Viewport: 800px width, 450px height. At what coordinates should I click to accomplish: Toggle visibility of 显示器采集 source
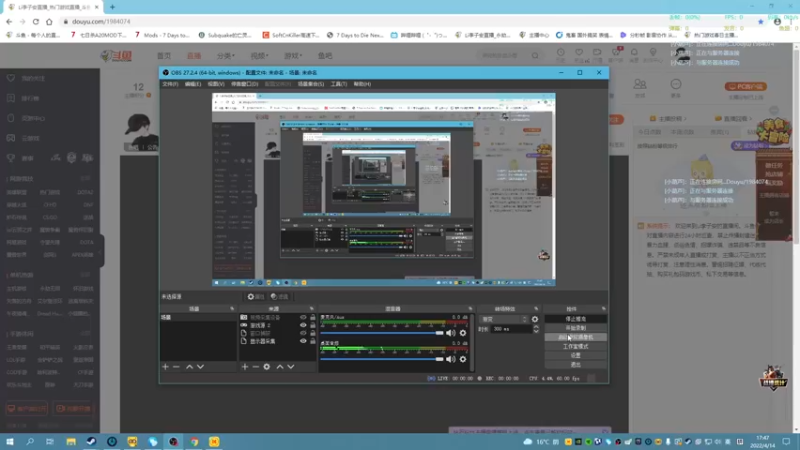(303, 341)
